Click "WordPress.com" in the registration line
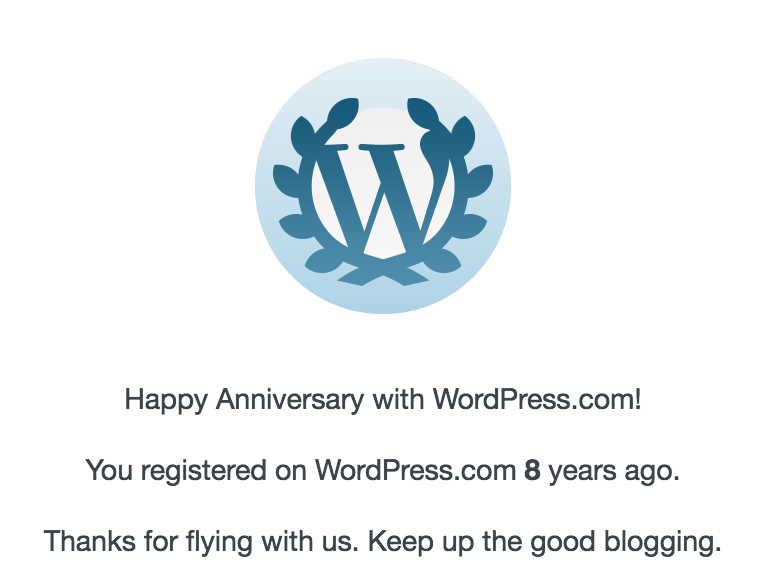The width and height of the screenshot is (768, 584). point(415,471)
